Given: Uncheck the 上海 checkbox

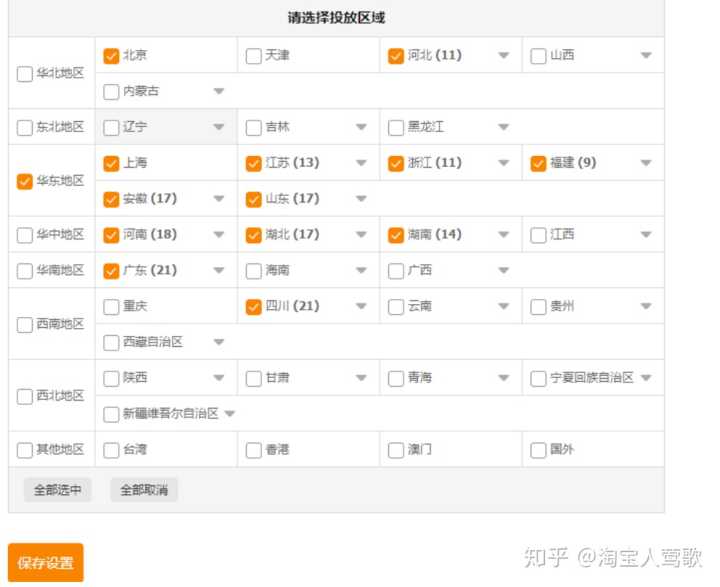Looking at the screenshot, I should tap(111, 163).
